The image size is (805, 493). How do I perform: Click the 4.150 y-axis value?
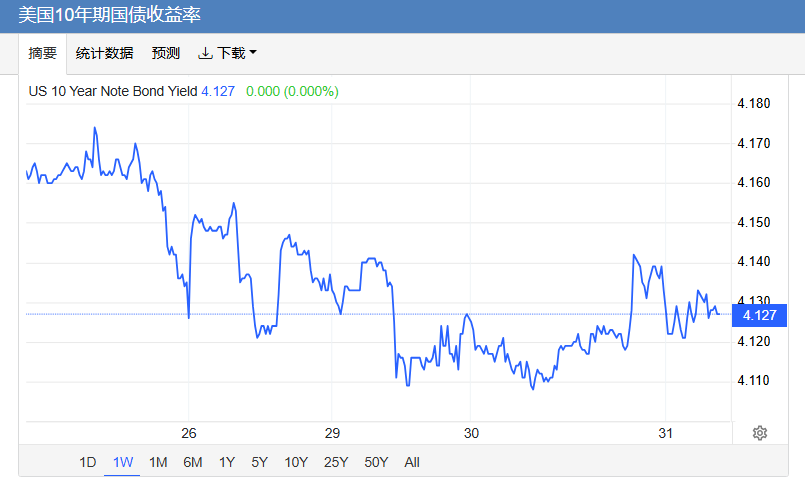click(754, 222)
